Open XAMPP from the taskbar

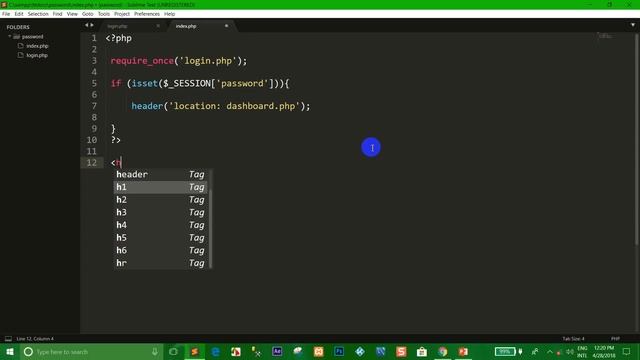click(318, 352)
